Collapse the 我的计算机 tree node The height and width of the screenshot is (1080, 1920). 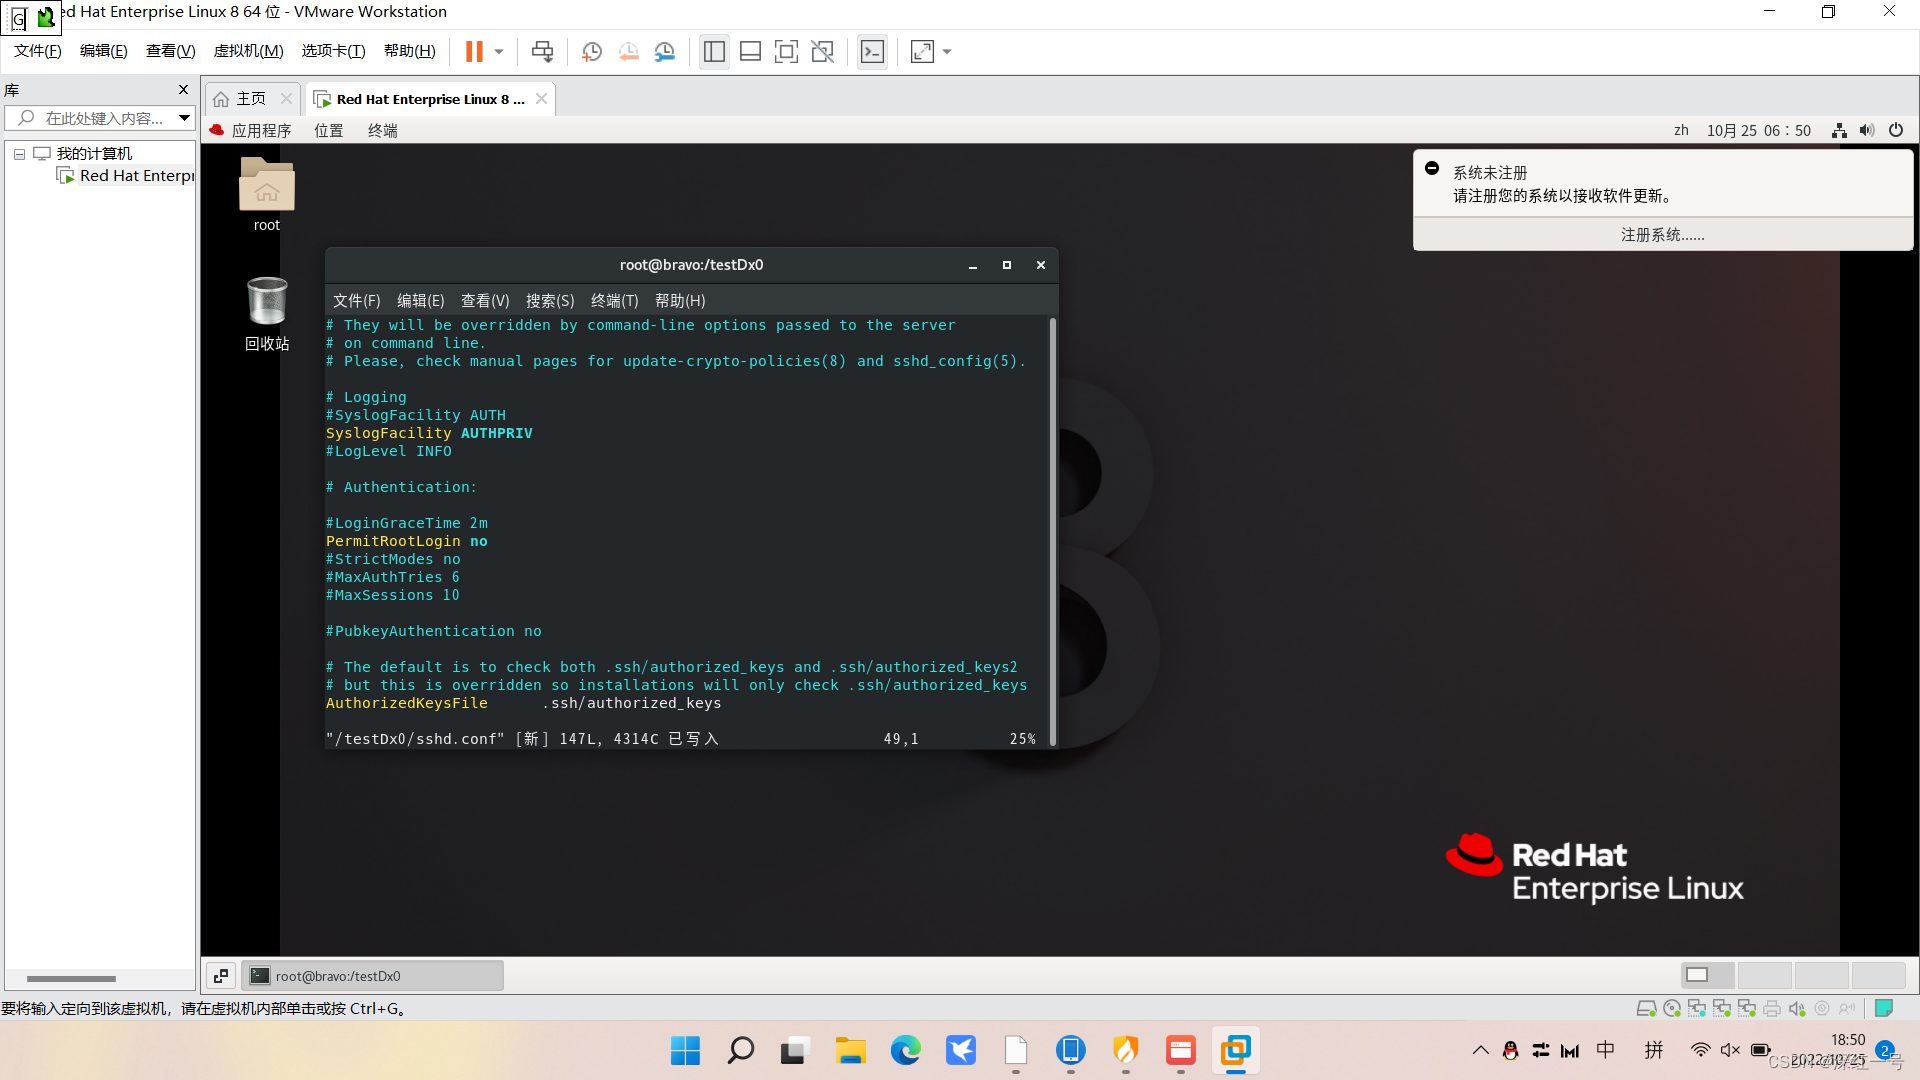[x=19, y=154]
